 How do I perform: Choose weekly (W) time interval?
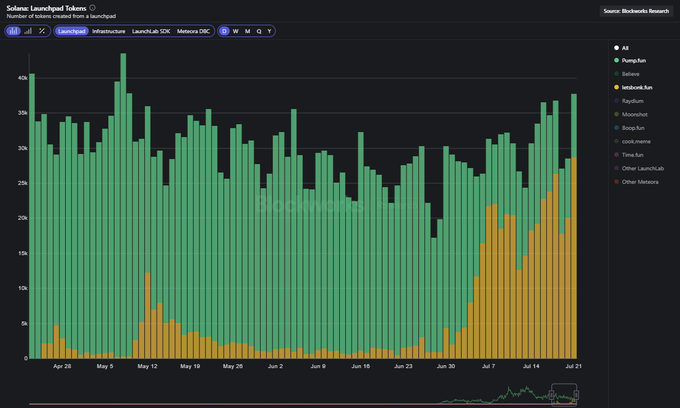tap(235, 31)
